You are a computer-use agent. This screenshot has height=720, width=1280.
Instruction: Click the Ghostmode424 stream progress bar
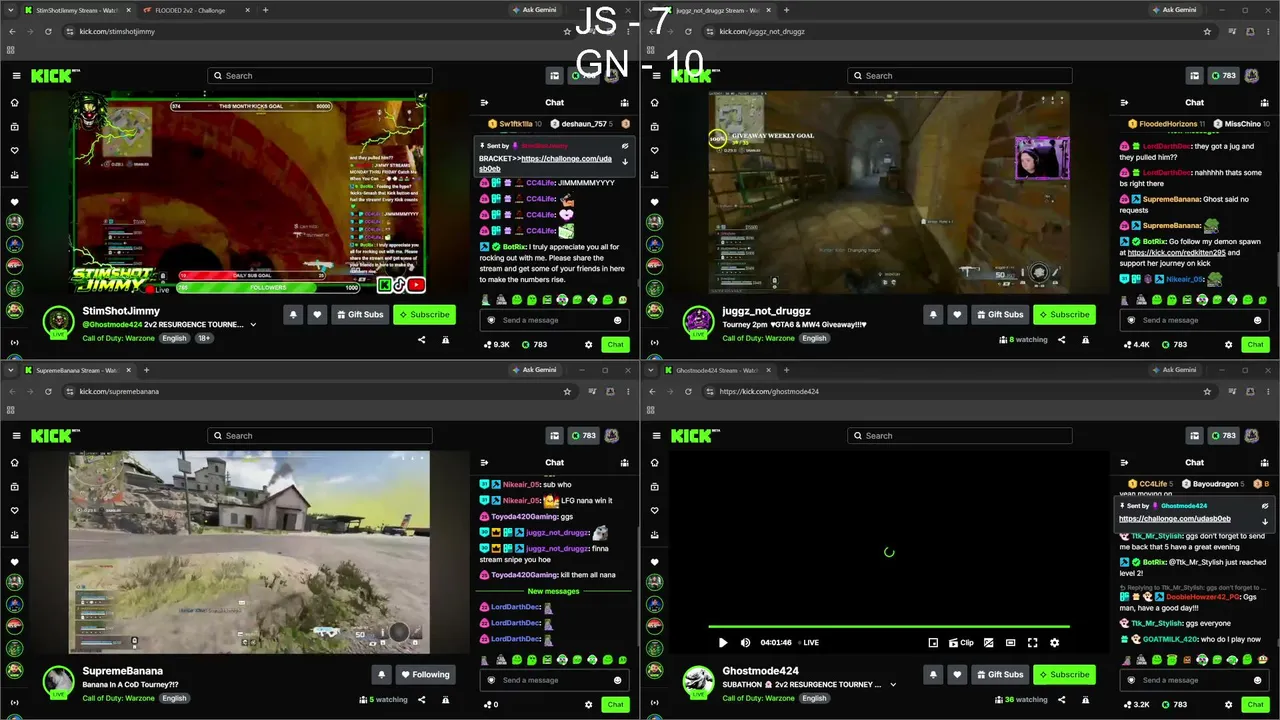pyautogui.click(x=889, y=627)
